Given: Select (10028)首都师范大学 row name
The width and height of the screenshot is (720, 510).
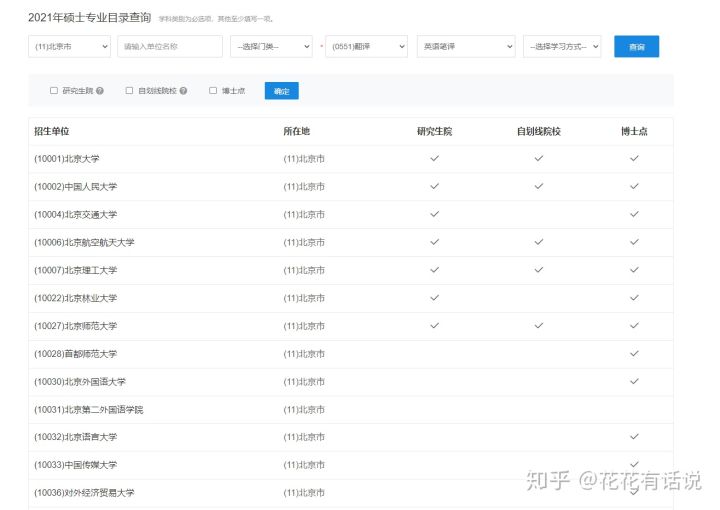Looking at the screenshot, I should tap(75, 354).
